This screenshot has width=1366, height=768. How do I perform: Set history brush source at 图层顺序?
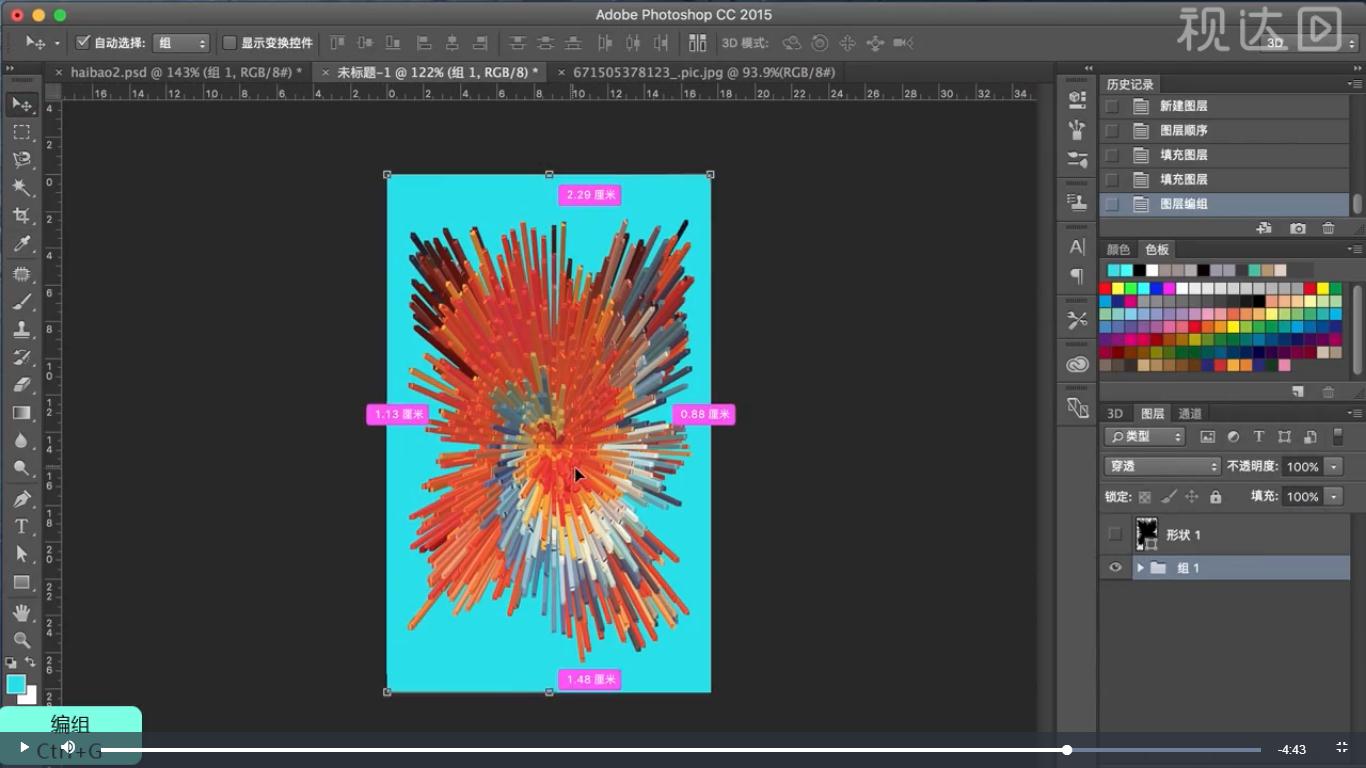[1112, 131]
